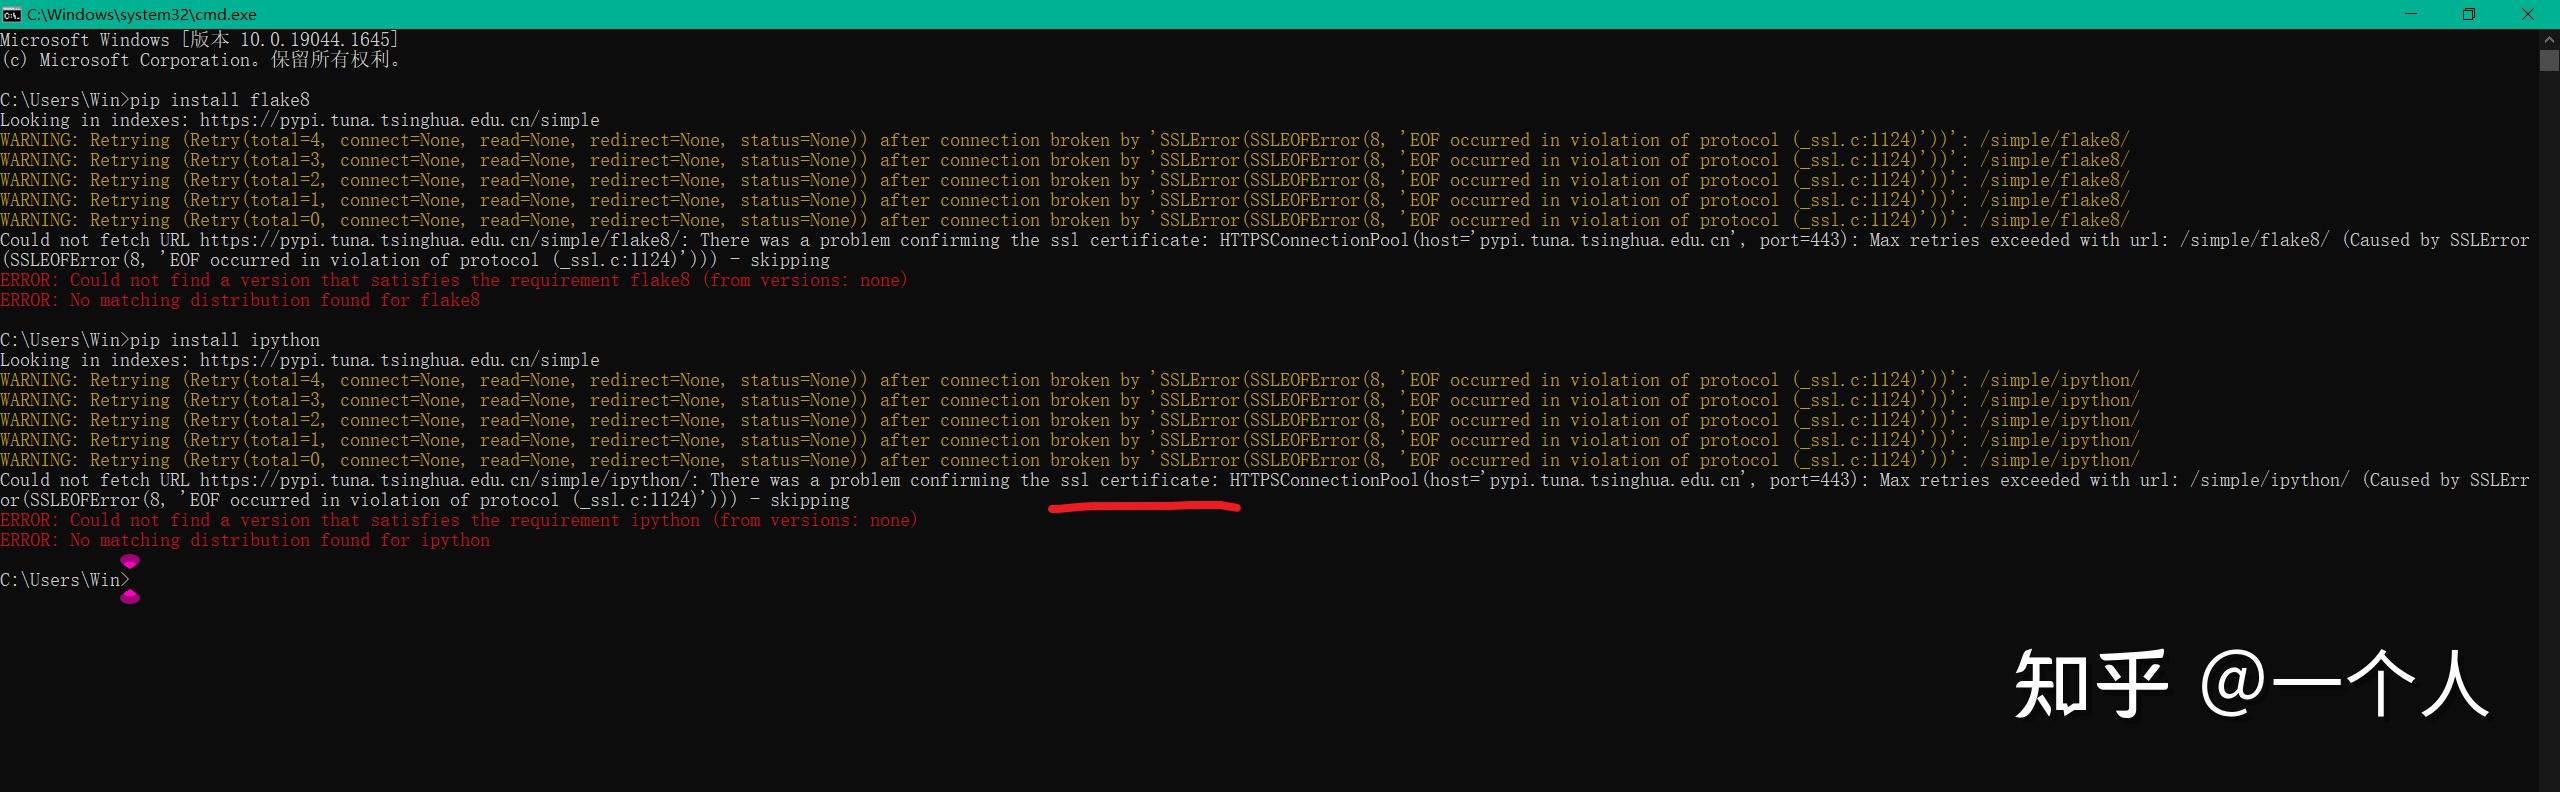2560x792 pixels.
Task: Click 'Retry(total=2' warning for /simple/flake8/
Action: 1065,180
